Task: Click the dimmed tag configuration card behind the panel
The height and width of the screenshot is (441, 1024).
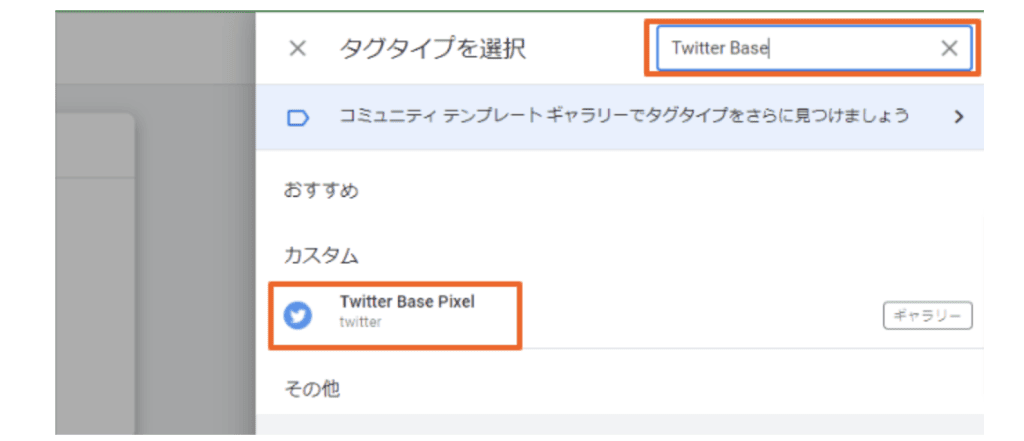Action: point(95,274)
